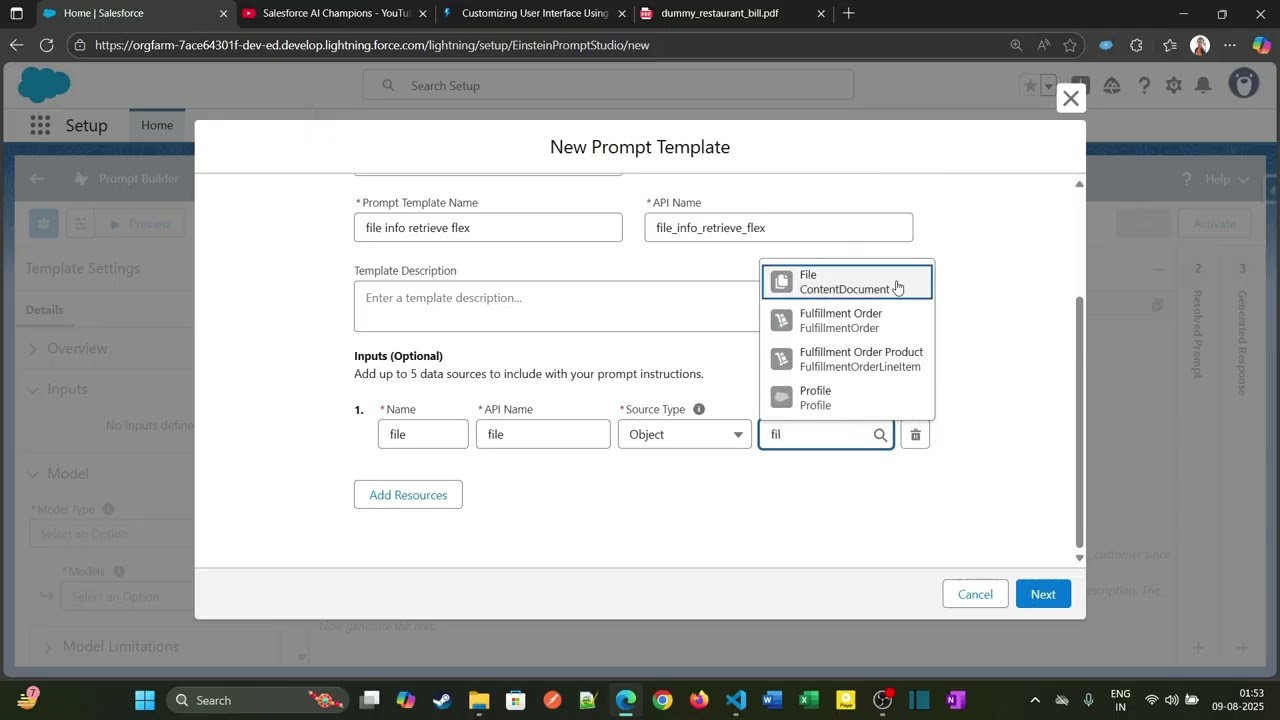Viewport: 1280px width, 720px height.
Task: Open OneNote from the taskbar
Action: click(955, 700)
